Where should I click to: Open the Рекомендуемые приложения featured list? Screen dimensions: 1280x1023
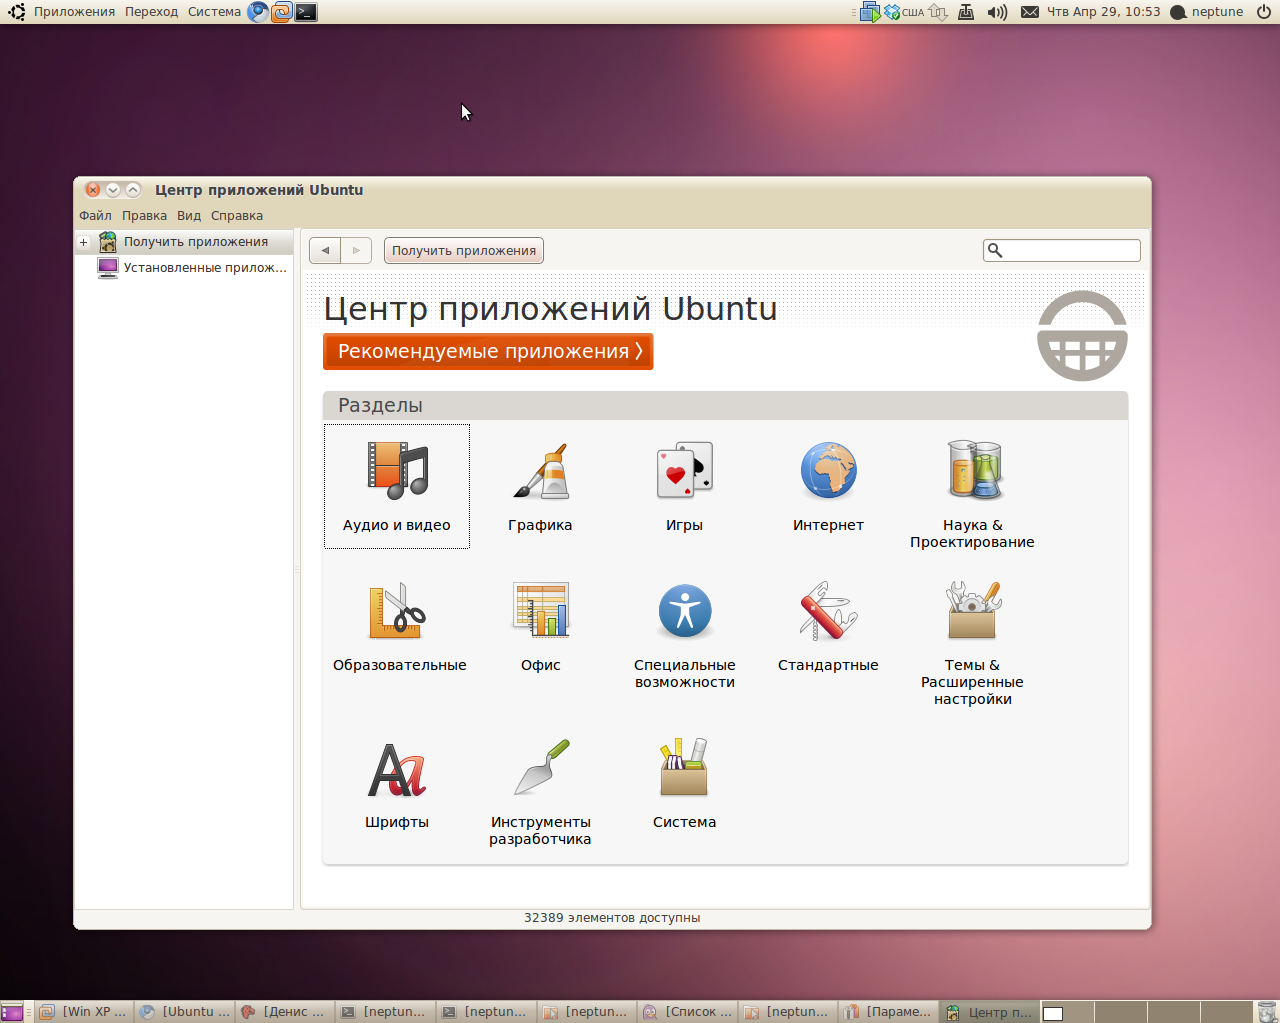click(x=488, y=352)
